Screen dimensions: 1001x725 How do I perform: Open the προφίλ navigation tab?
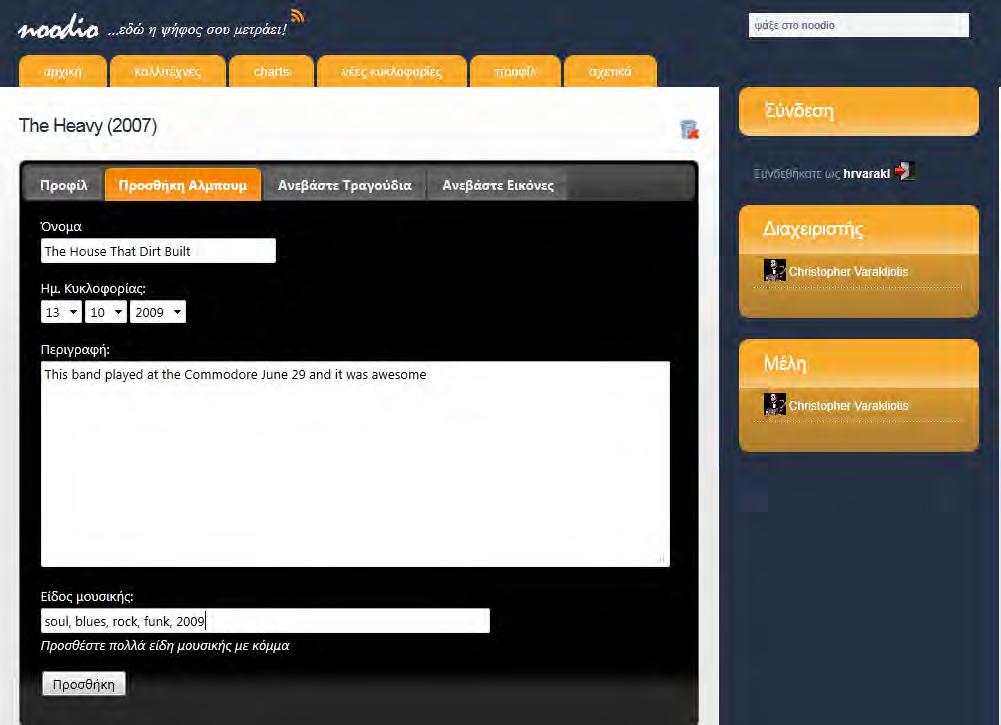pos(515,71)
